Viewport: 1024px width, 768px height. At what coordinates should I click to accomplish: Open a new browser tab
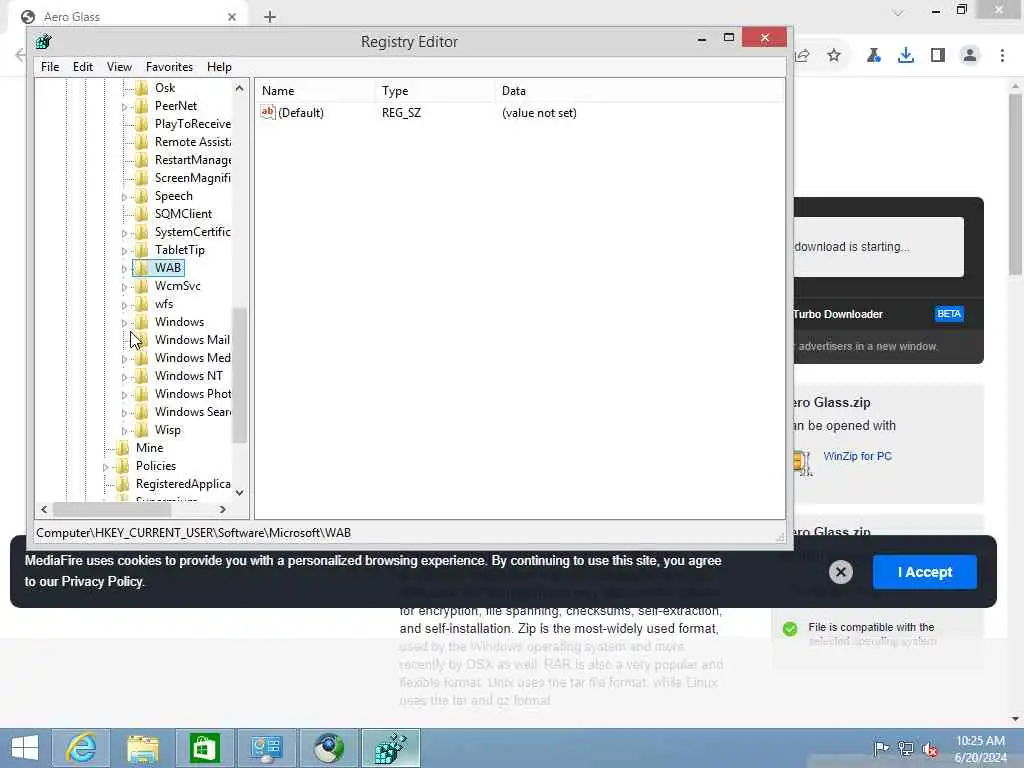point(270,17)
